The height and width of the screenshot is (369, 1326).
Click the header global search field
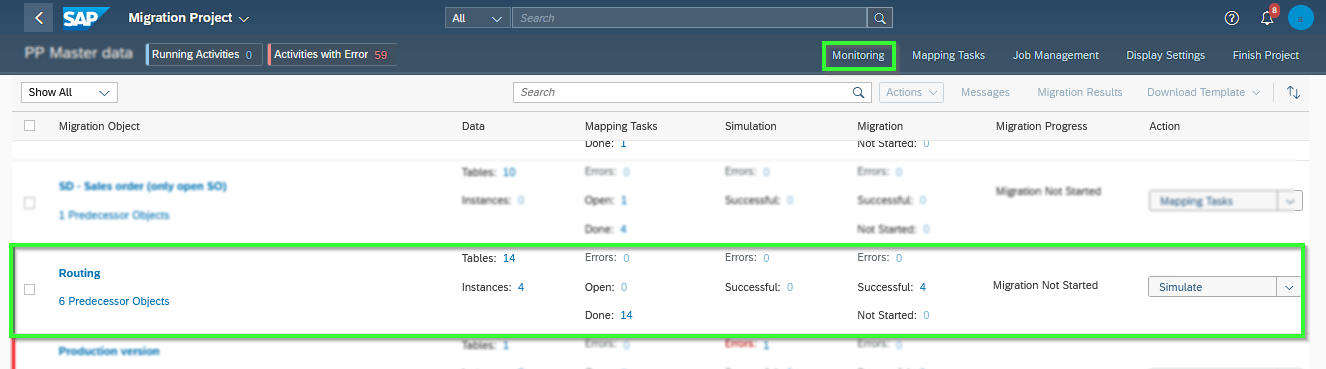click(x=689, y=18)
